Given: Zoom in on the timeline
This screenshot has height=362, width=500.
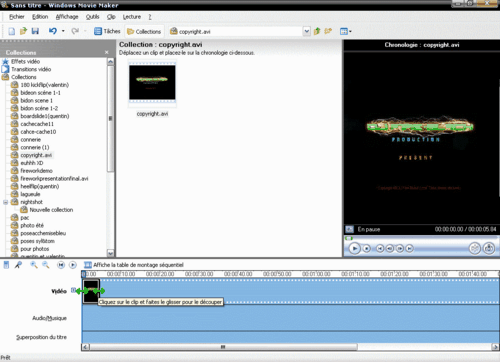Looking at the screenshot, I should click(x=34, y=265).
